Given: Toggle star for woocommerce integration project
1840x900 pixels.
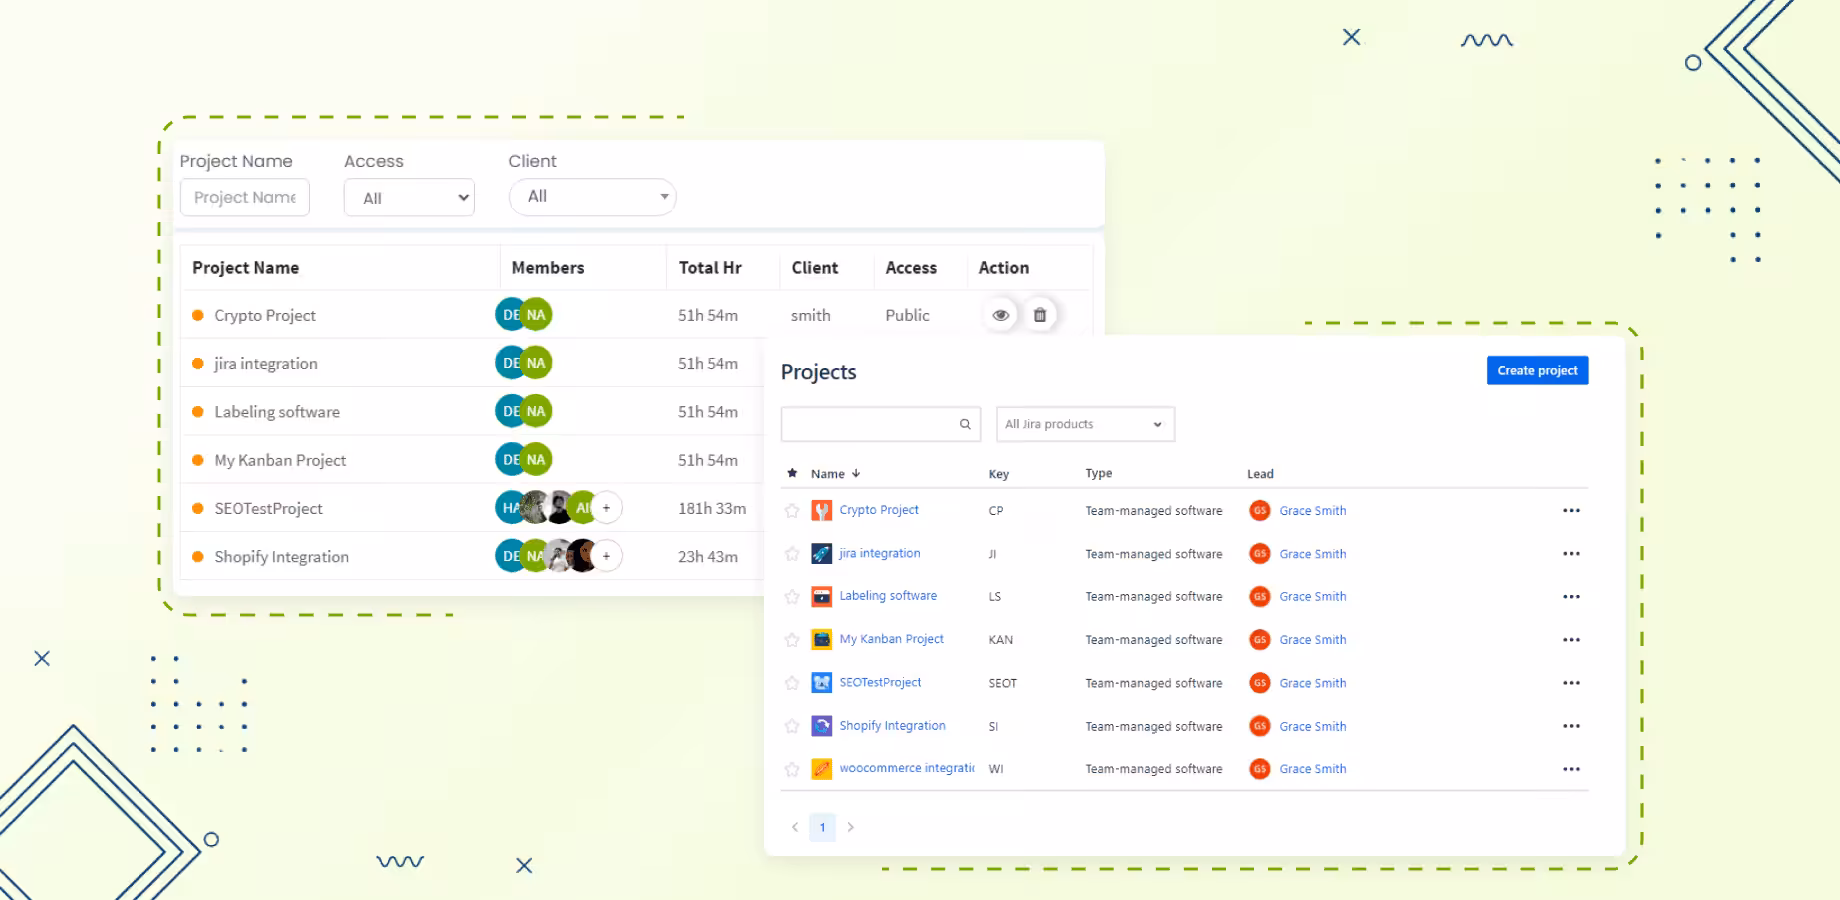Looking at the screenshot, I should pos(792,770).
